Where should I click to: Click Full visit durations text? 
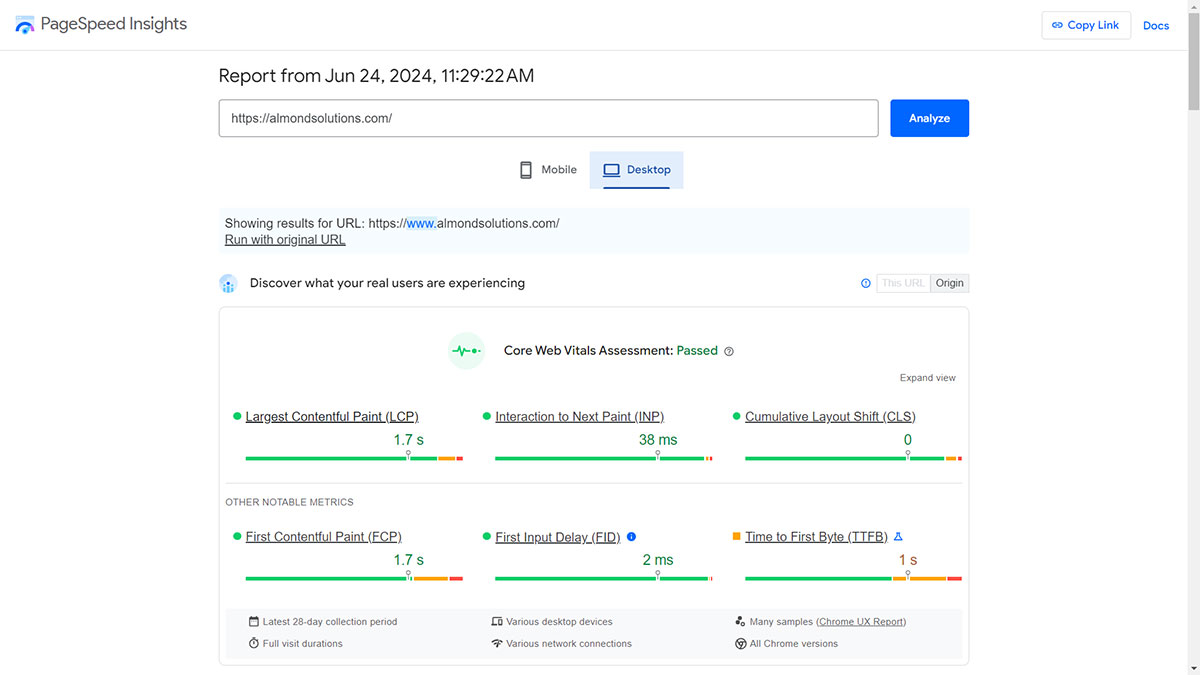303,644
